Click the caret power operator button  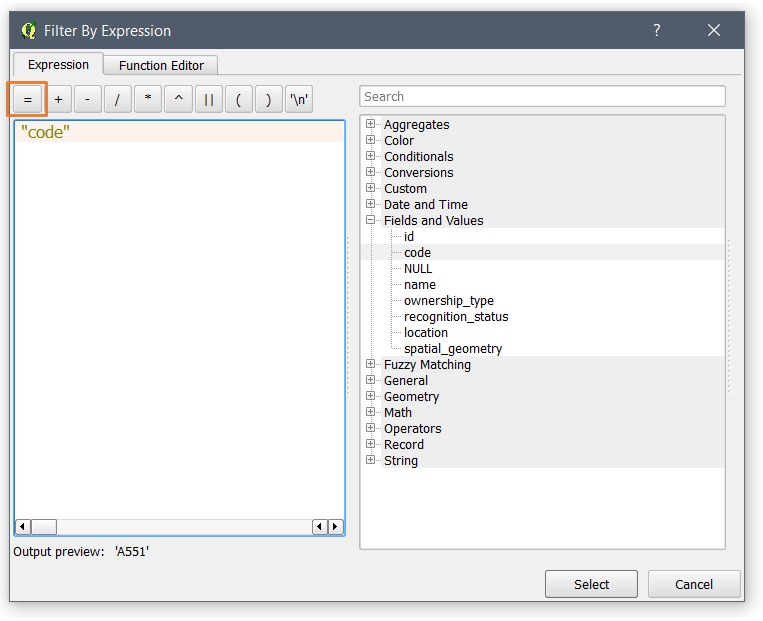[x=178, y=99]
